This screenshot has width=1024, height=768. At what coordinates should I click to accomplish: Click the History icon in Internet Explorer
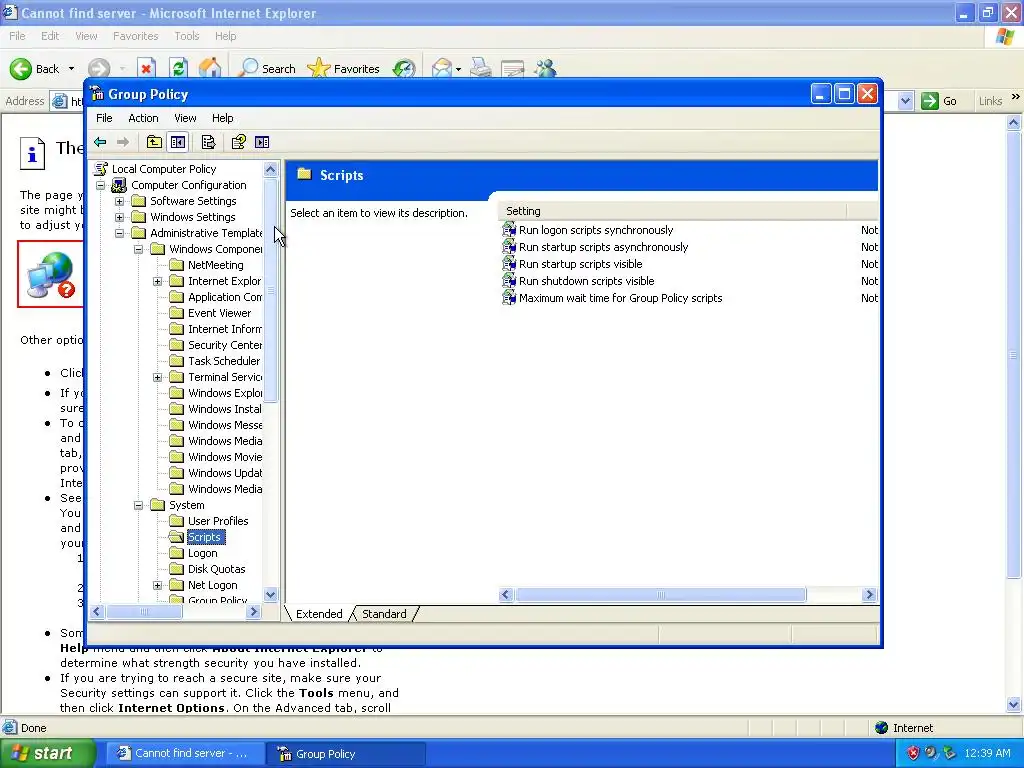tap(404, 69)
